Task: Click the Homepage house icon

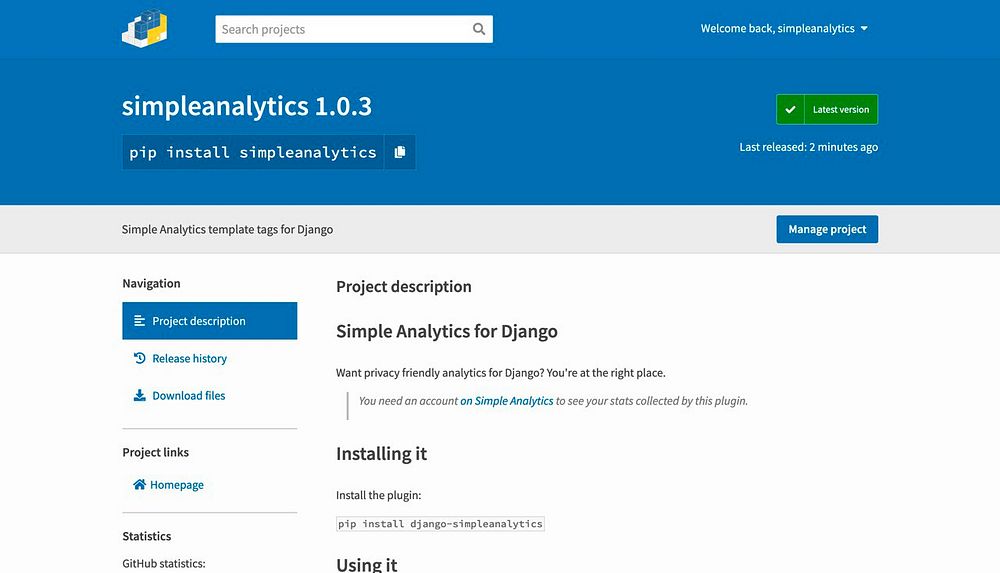Action: point(139,484)
